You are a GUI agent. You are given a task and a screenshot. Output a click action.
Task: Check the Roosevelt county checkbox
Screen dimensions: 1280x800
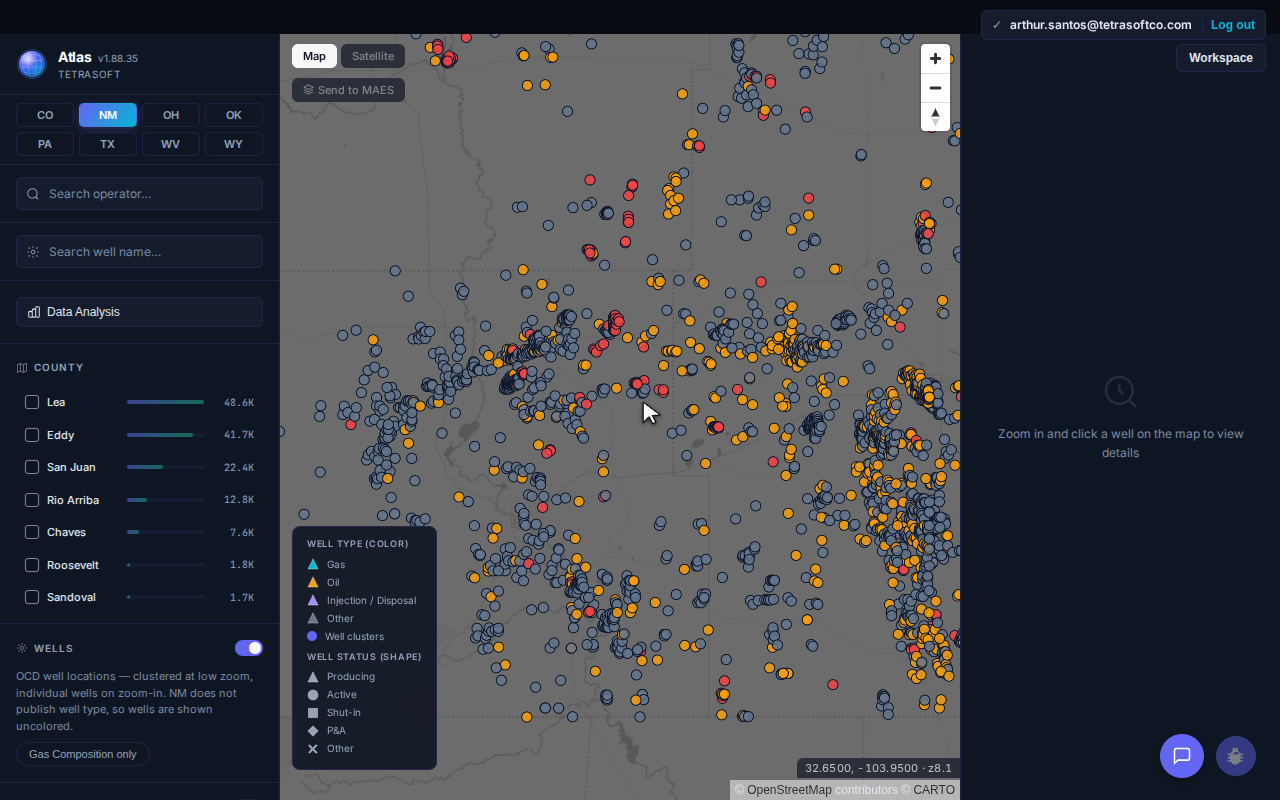click(32, 565)
